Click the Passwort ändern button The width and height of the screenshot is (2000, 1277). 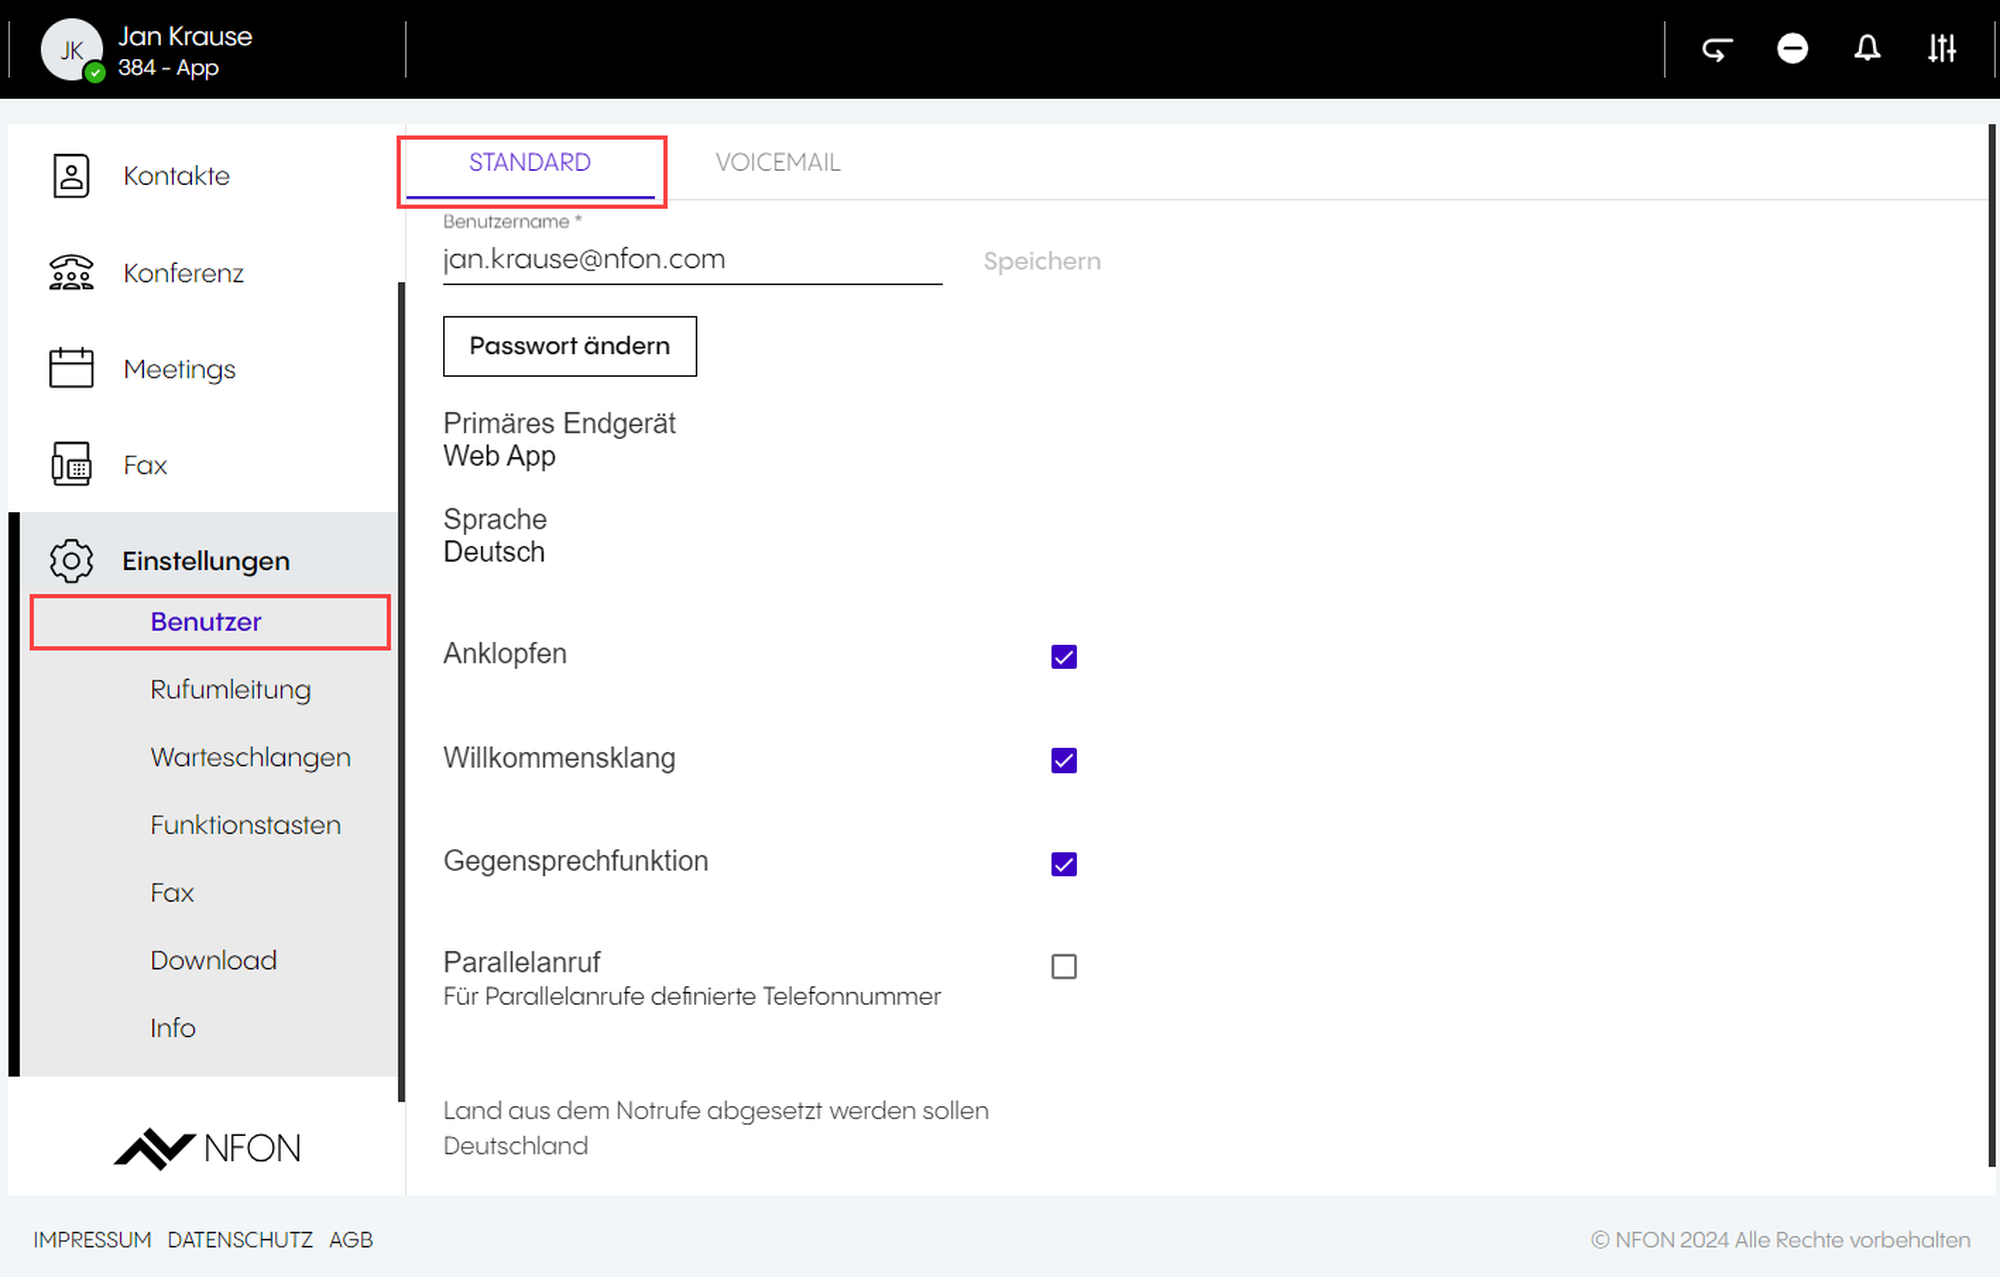pyautogui.click(x=569, y=346)
